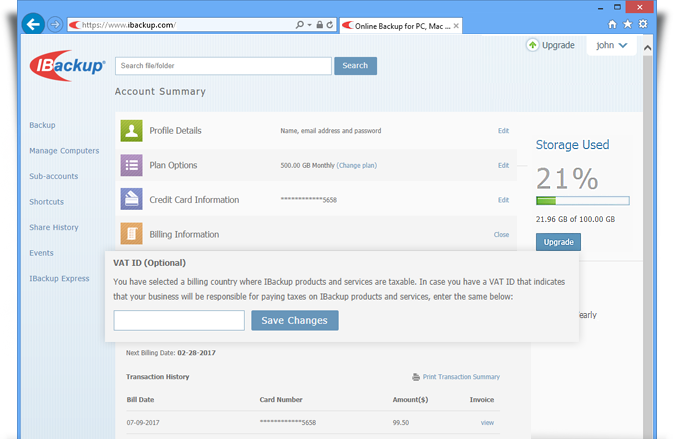Image resolution: width=674 pixels, height=439 pixels.
Task: Click the blue Upgrade button under storage
Action: coord(558,242)
